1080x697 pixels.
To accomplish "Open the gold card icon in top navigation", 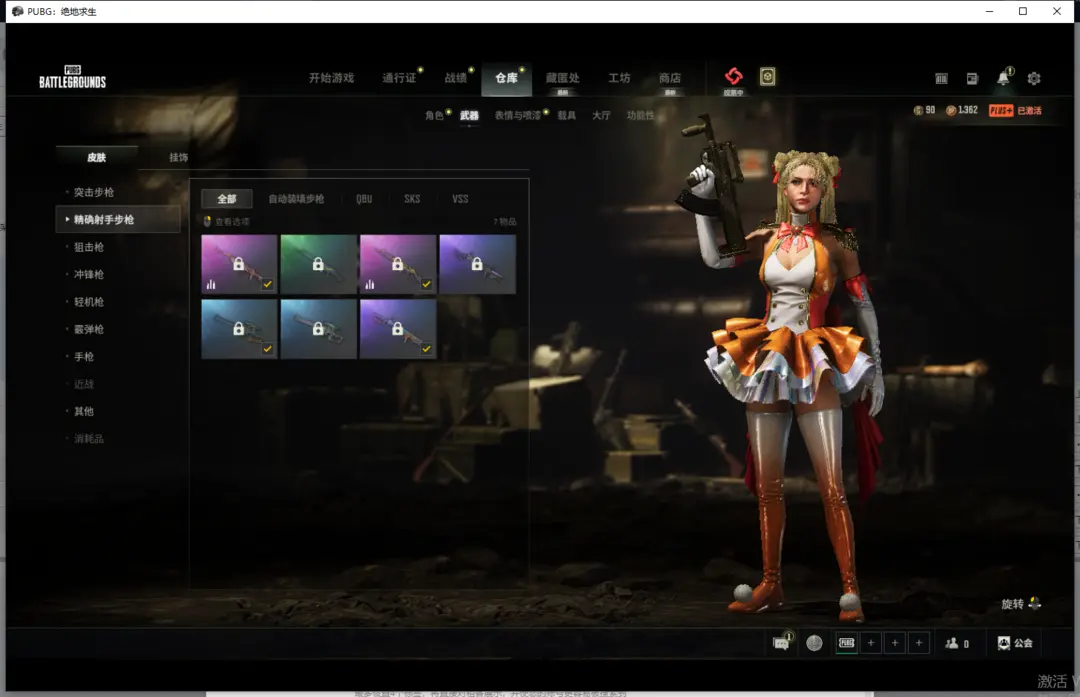I will (767, 76).
